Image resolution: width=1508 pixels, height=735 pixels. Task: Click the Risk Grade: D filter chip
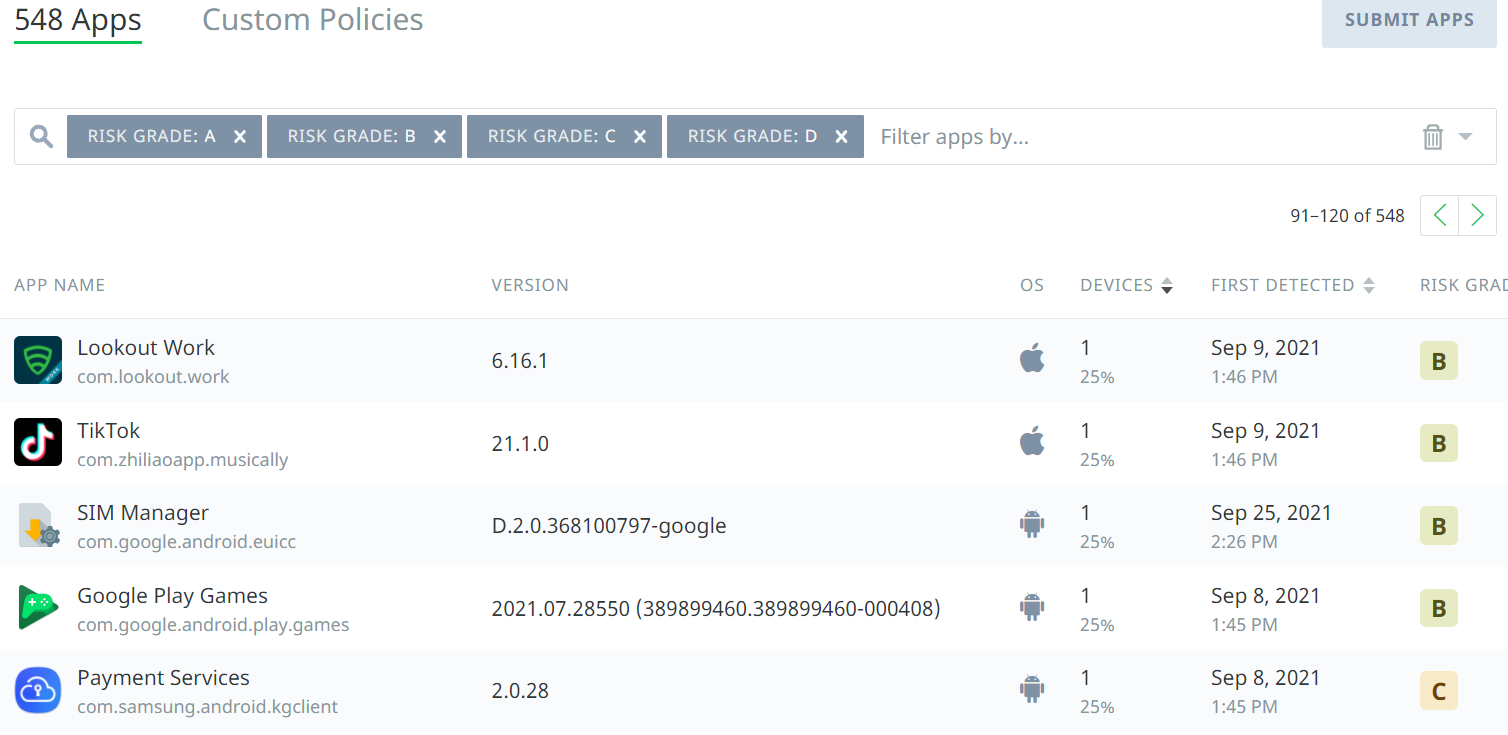pos(765,137)
